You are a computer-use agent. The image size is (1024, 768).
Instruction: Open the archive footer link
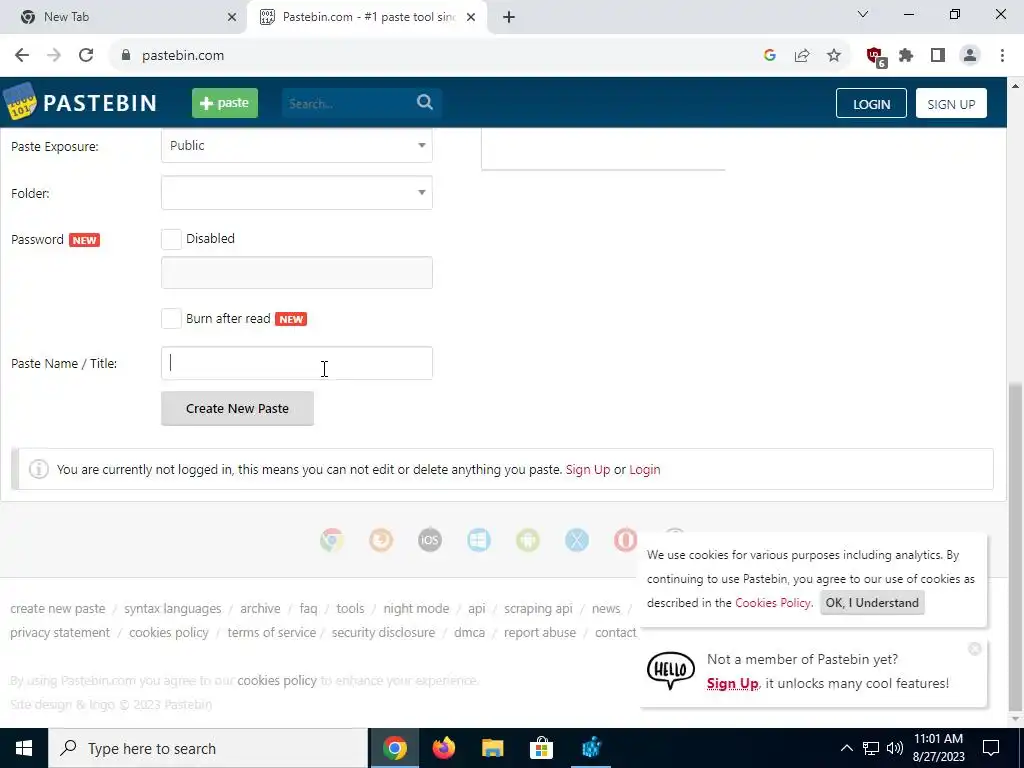(x=260, y=609)
